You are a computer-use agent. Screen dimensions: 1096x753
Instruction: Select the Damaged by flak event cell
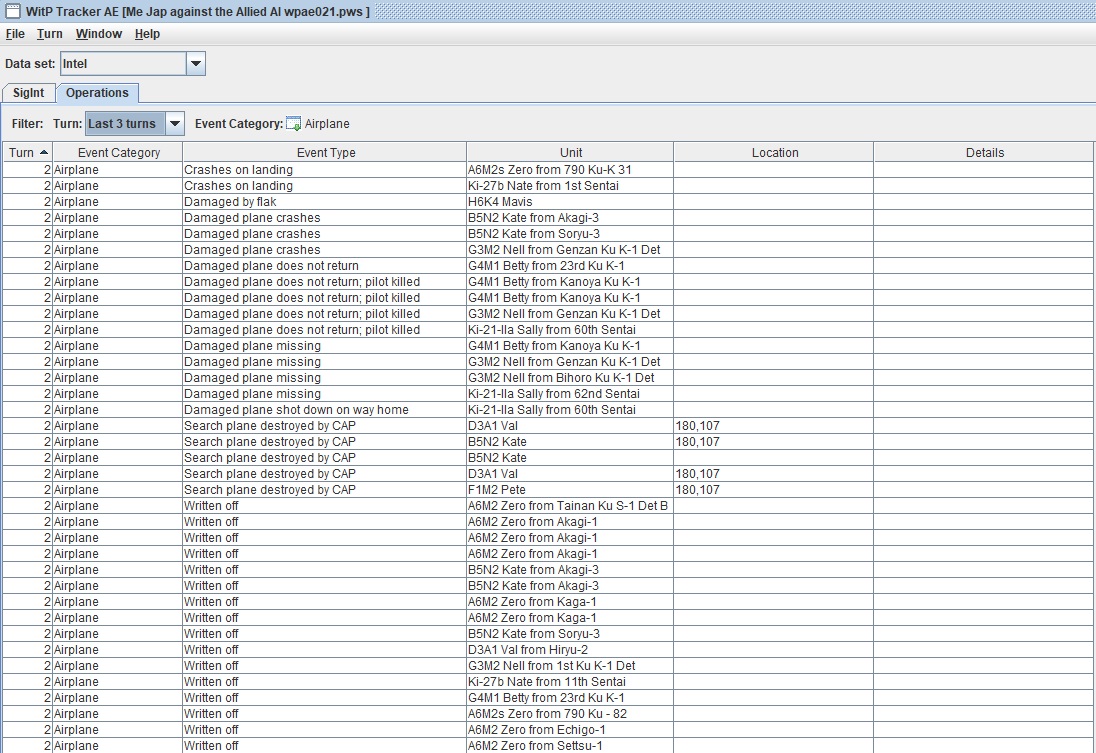click(324, 202)
